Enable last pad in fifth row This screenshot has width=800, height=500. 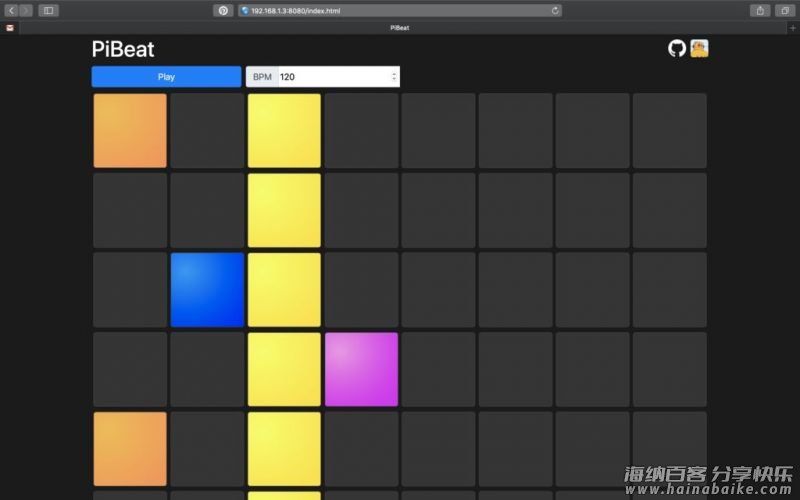click(x=669, y=449)
